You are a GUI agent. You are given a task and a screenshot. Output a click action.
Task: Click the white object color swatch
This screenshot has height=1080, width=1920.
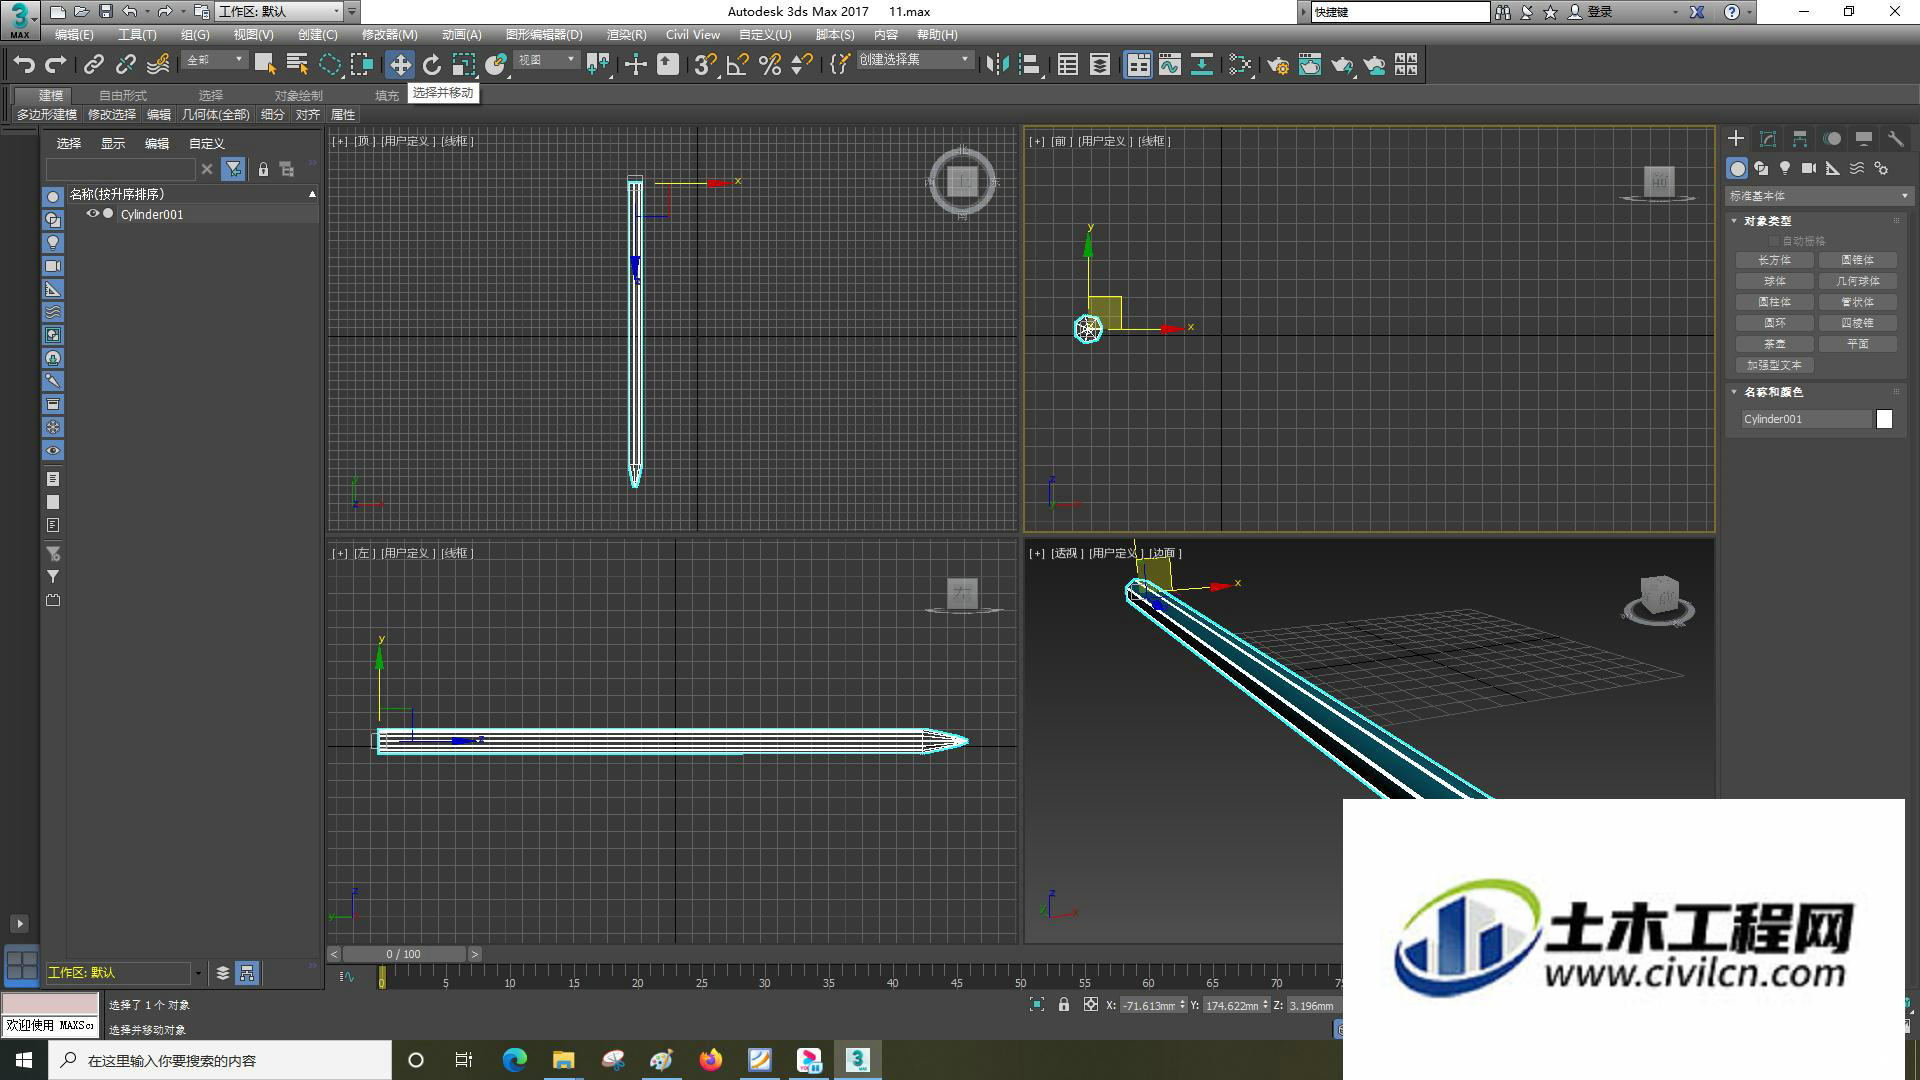[x=1884, y=419]
